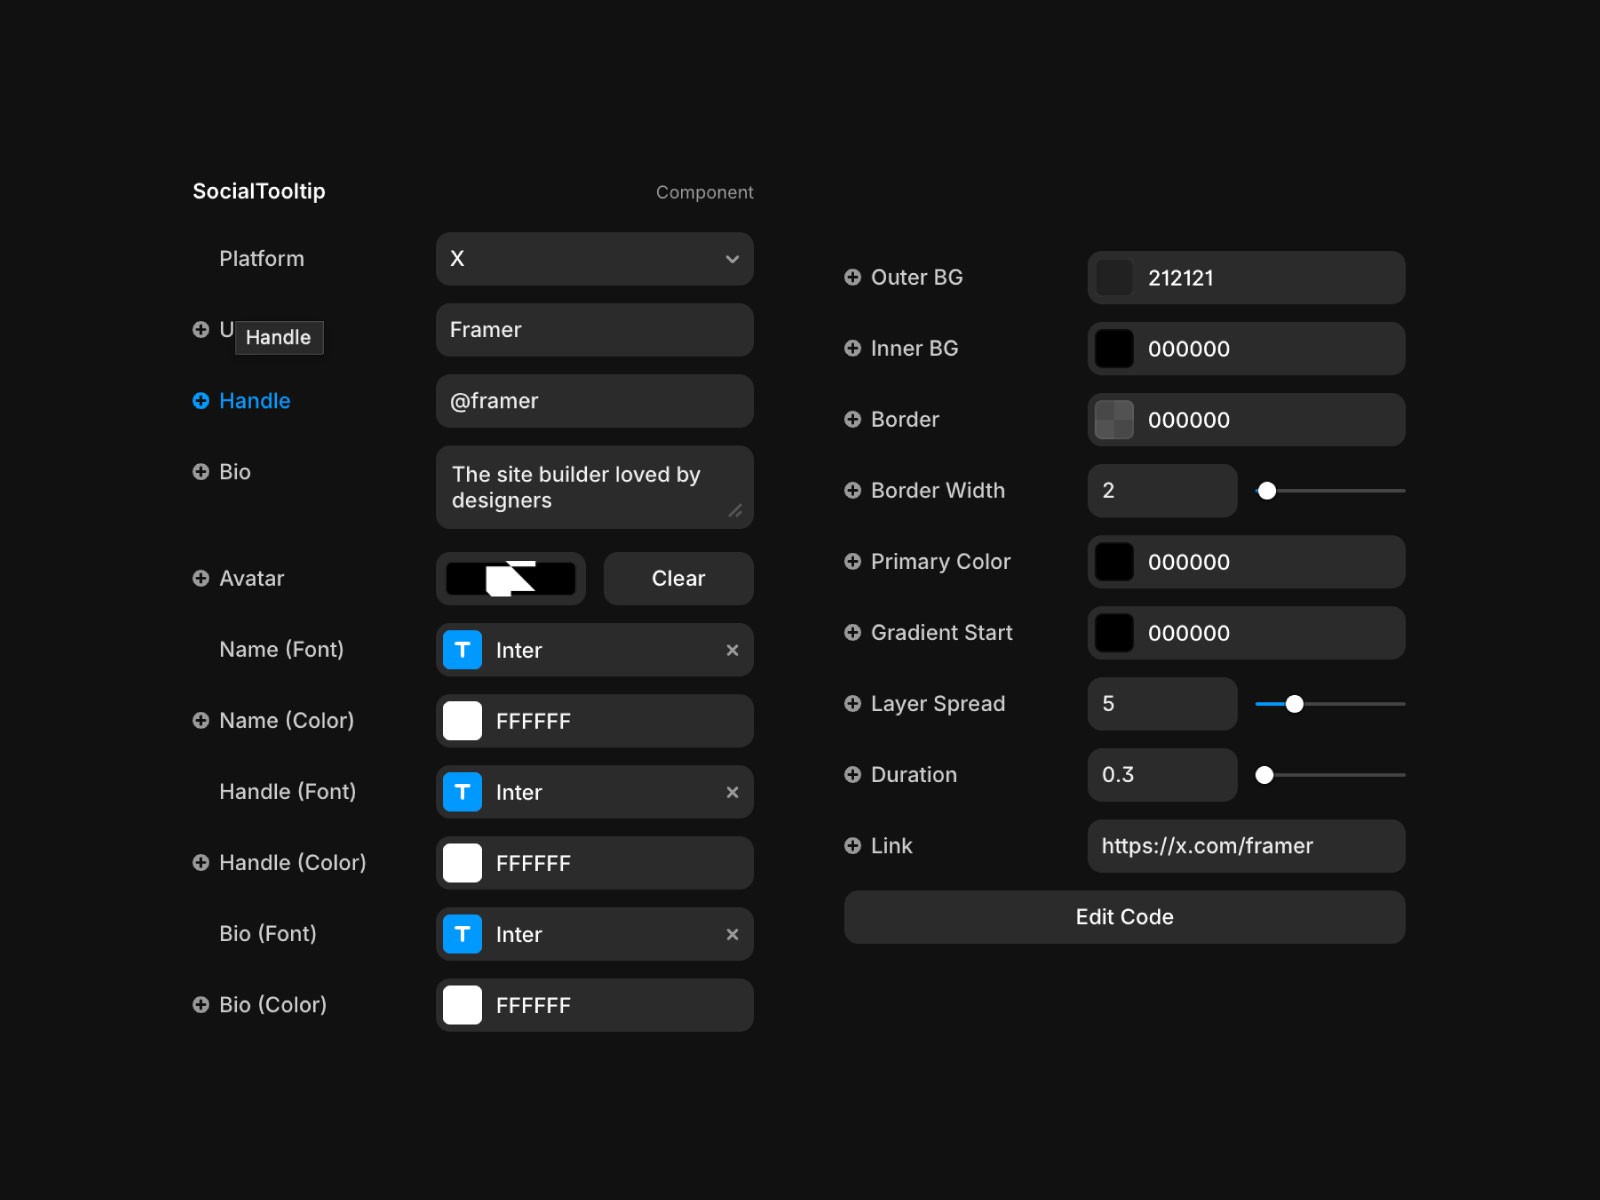Click the Link URL input field
Screen dimensions: 1600x1200
tap(1246, 846)
